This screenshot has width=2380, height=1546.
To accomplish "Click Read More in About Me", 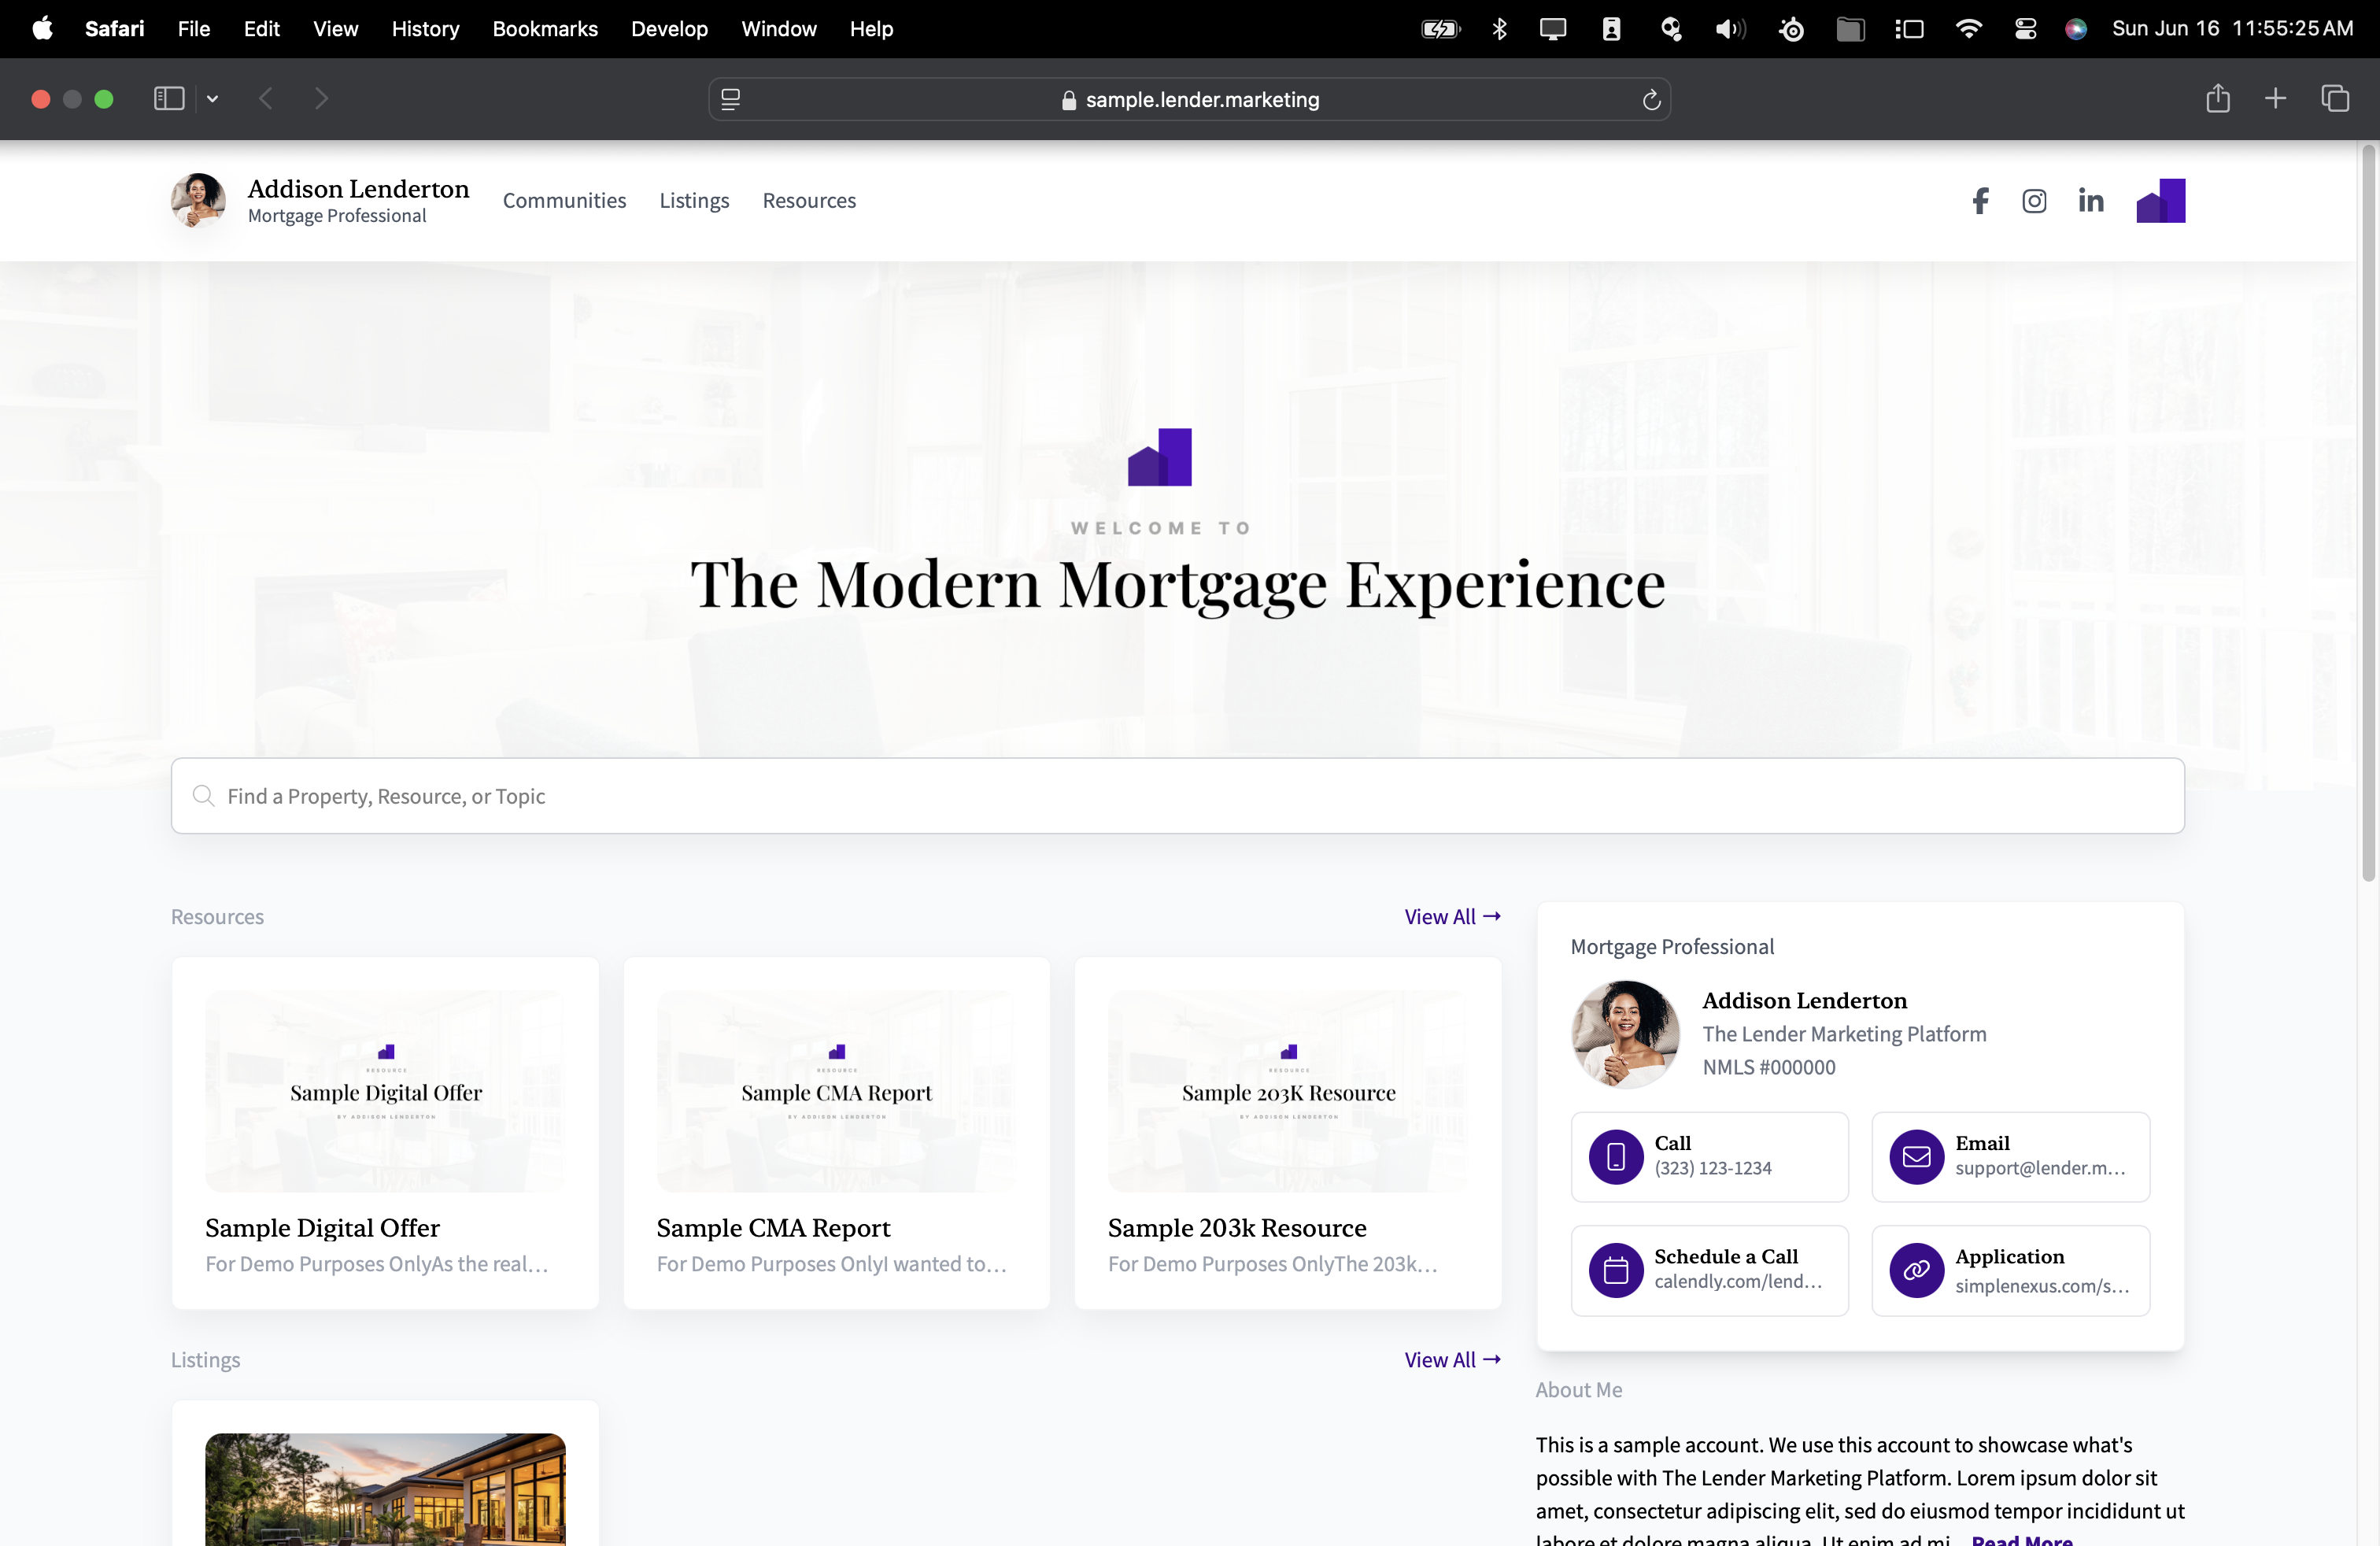I will pos(2021,1539).
